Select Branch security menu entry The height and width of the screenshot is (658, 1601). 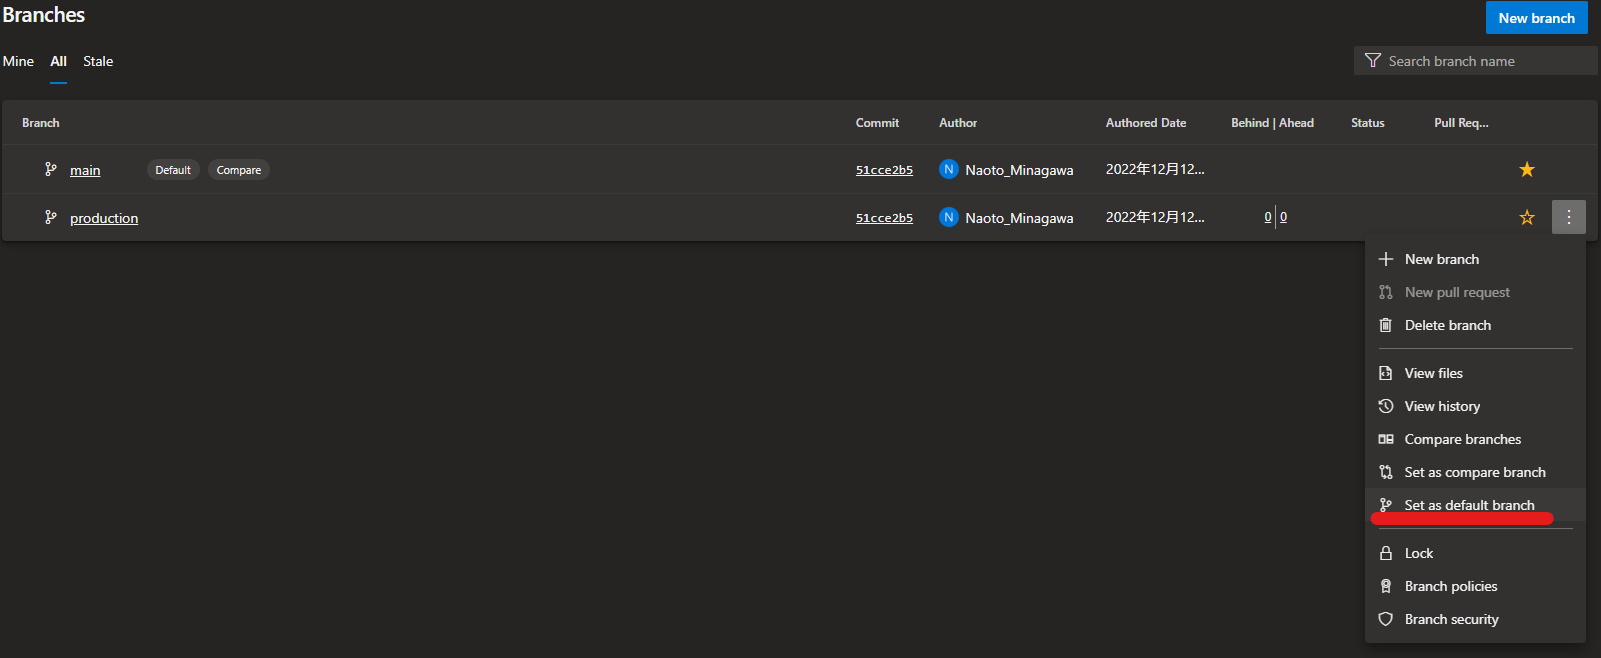point(1475,619)
